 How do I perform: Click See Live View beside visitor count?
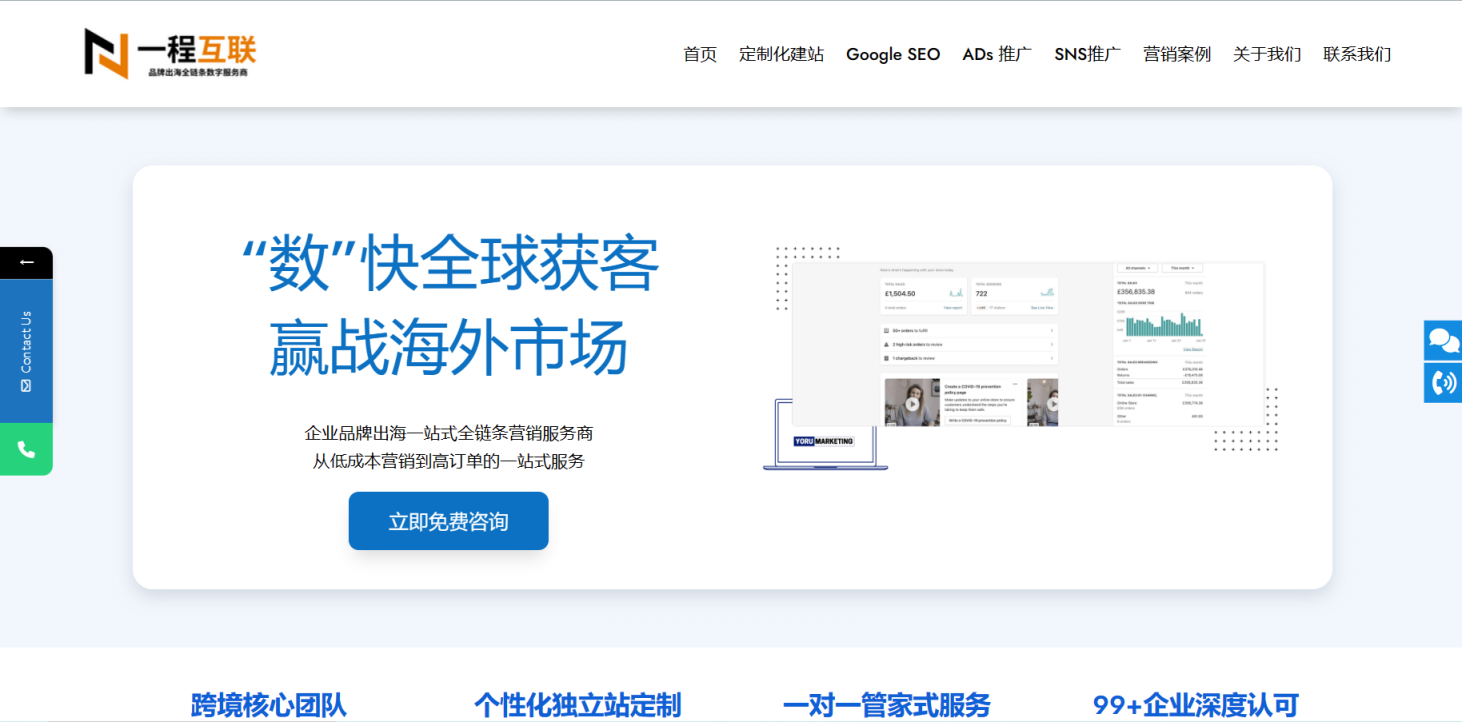click(x=1043, y=308)
